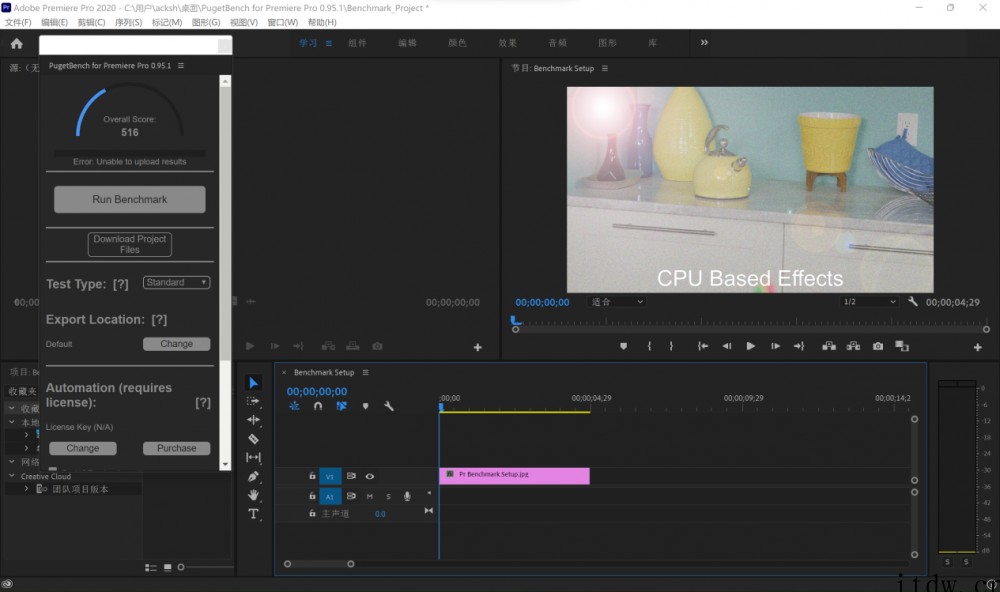
Task: Toggle A1 track targeting
Action: (330, 496)
